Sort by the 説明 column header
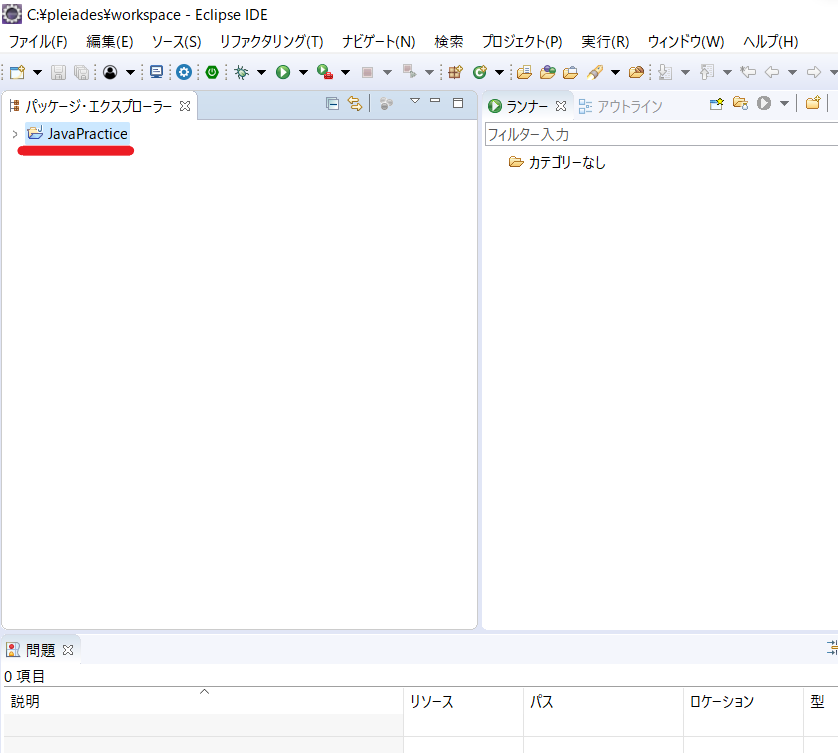This screenshot has height=753, width=838. [203, 701]
